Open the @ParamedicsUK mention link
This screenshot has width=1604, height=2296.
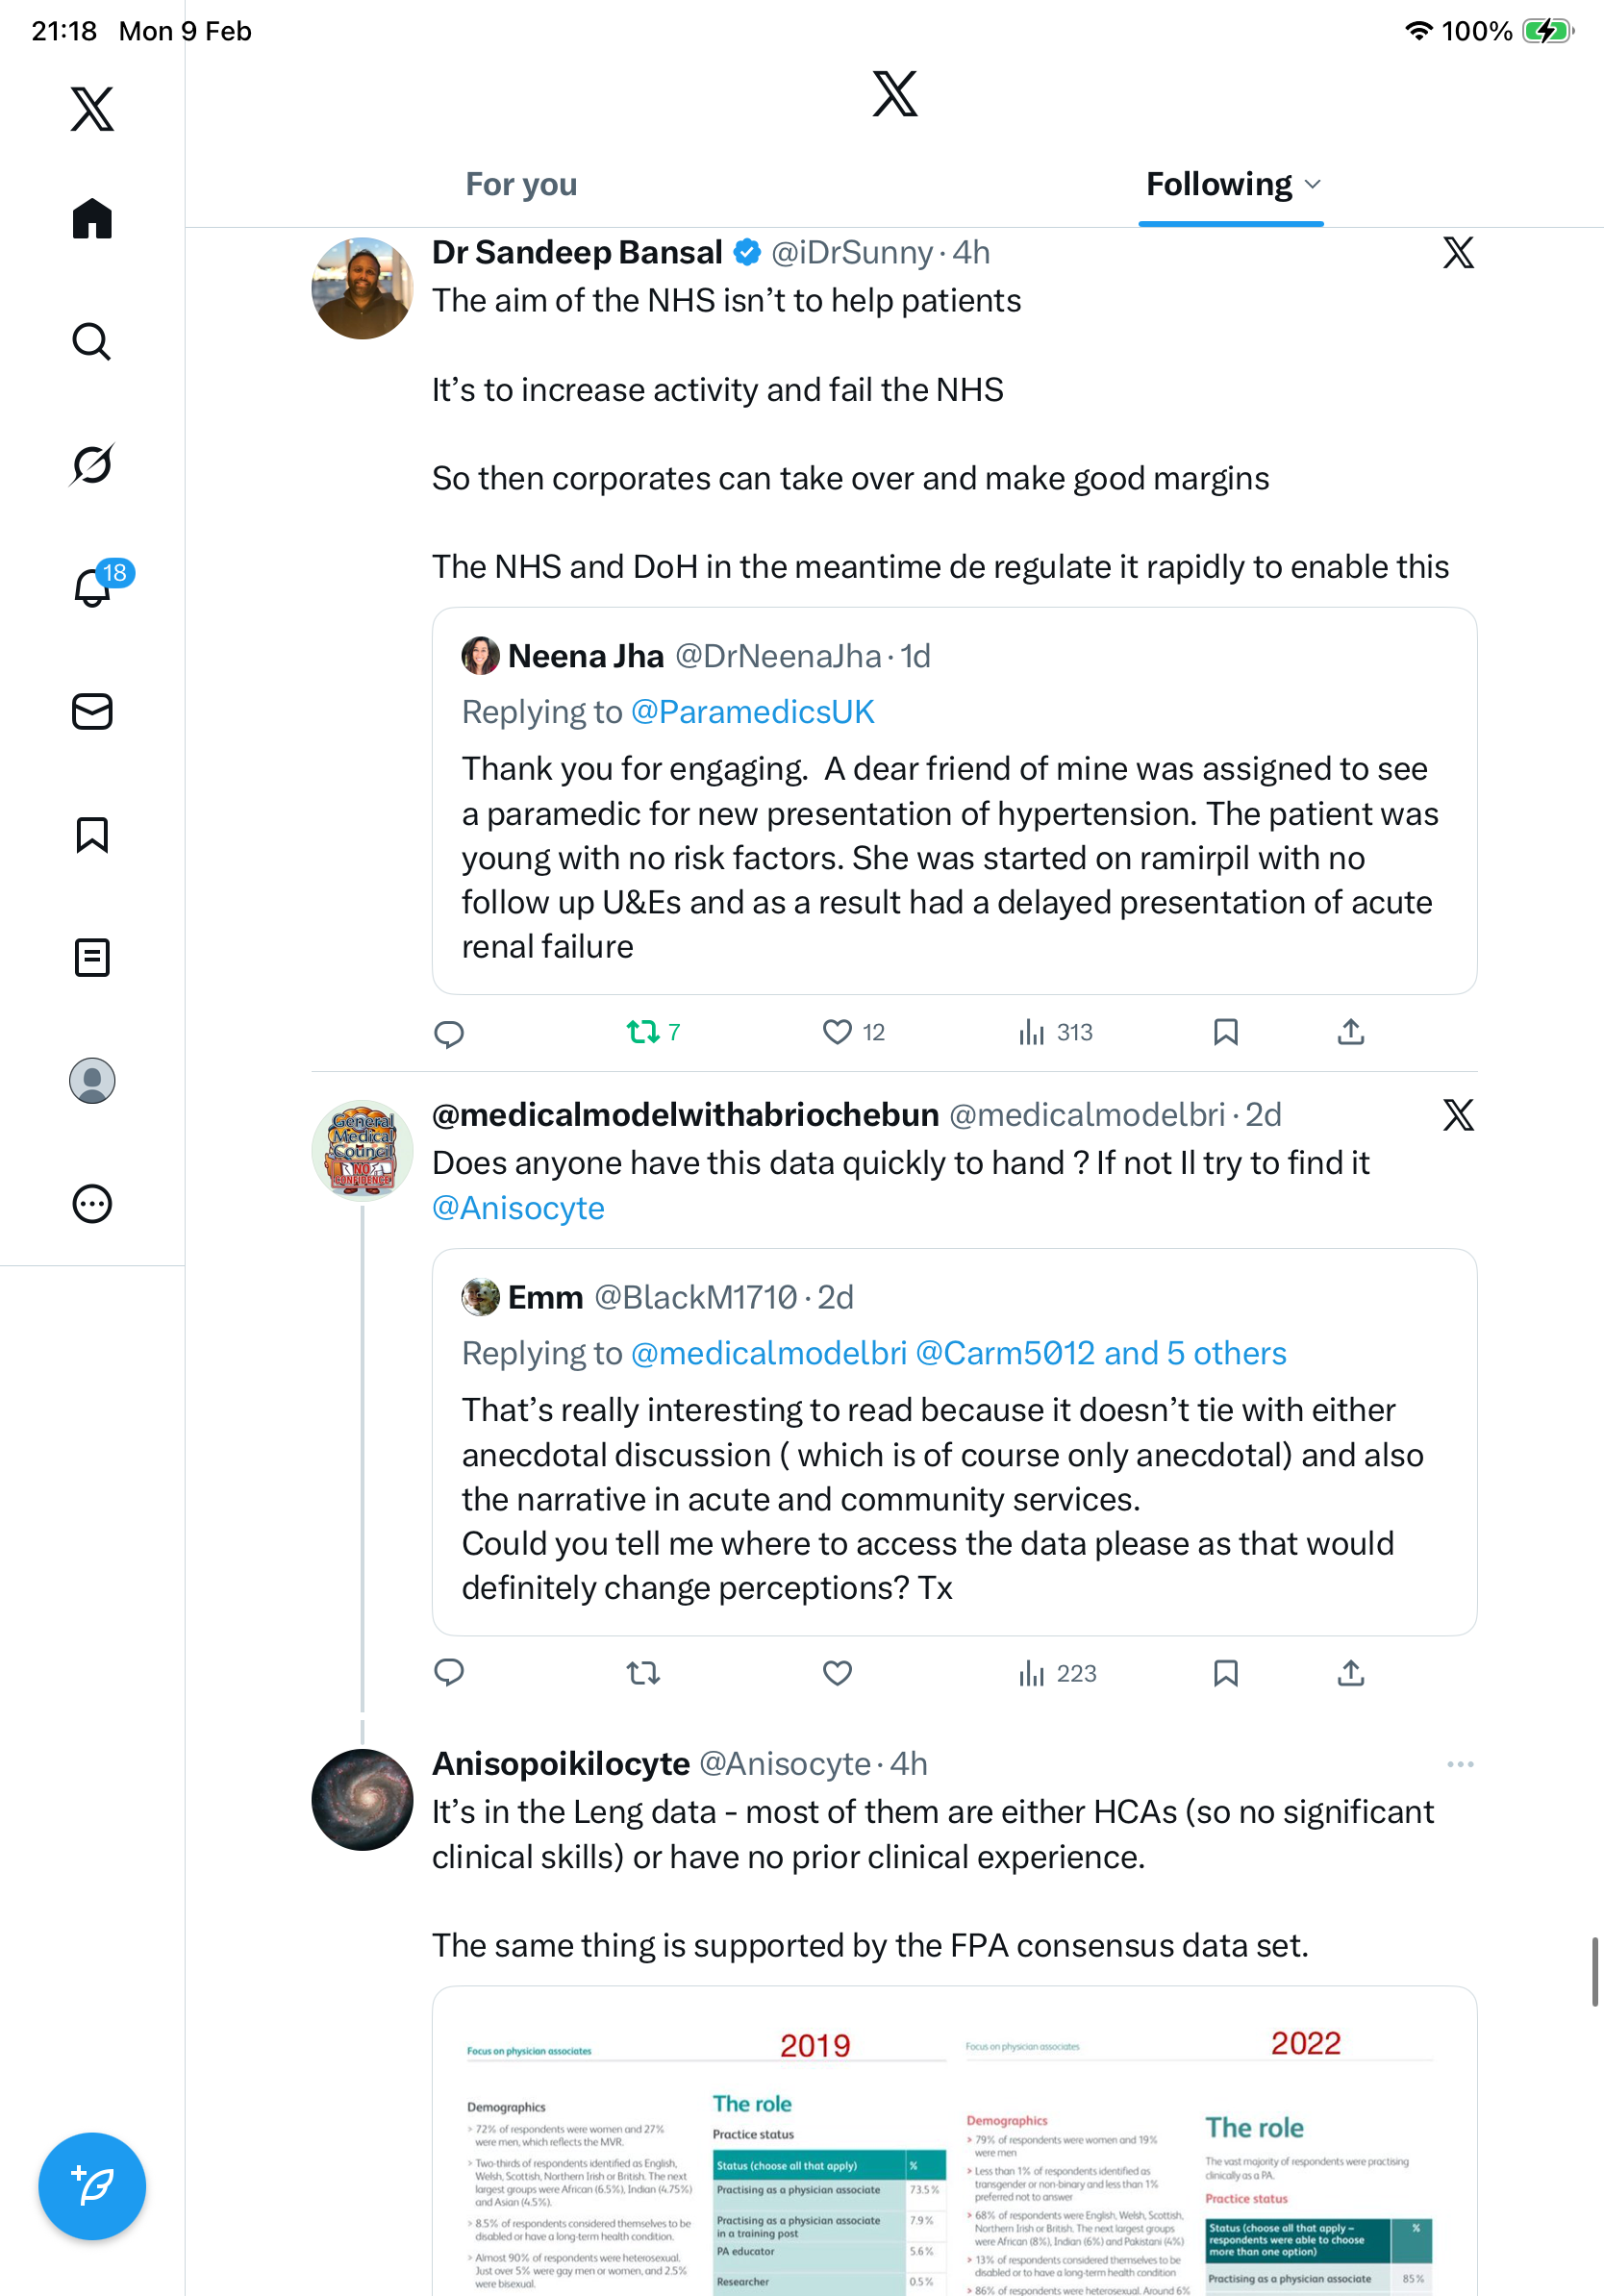(752, 712)
